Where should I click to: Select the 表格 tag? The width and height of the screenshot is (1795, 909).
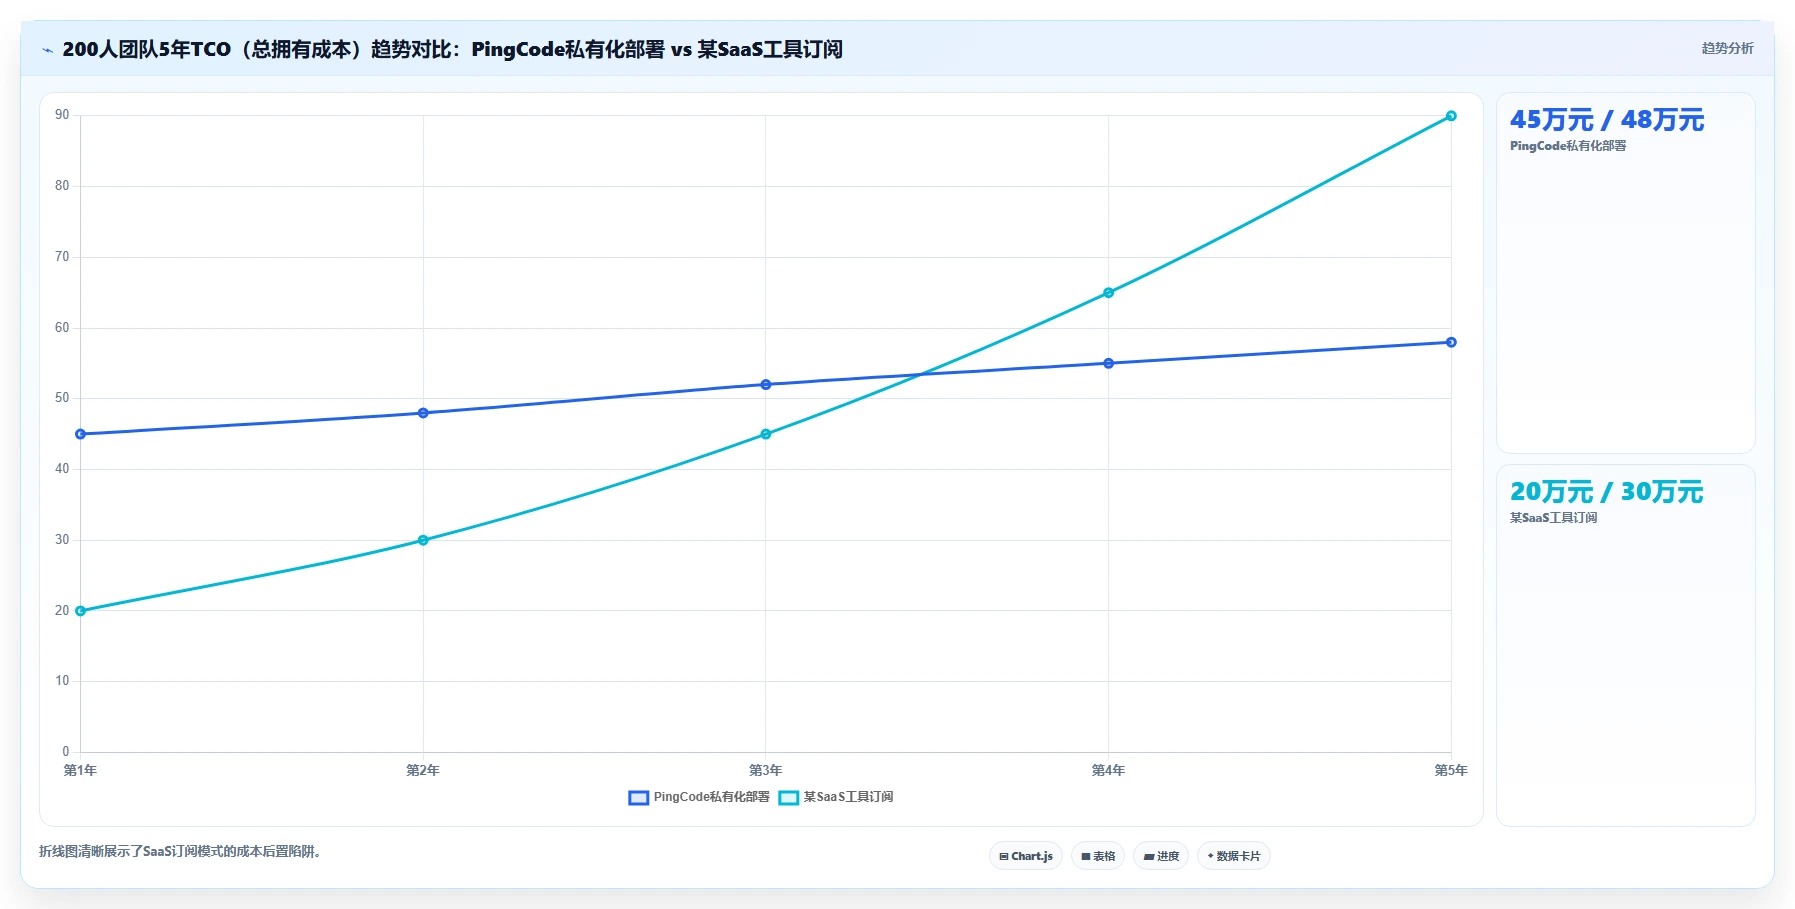1098,856
